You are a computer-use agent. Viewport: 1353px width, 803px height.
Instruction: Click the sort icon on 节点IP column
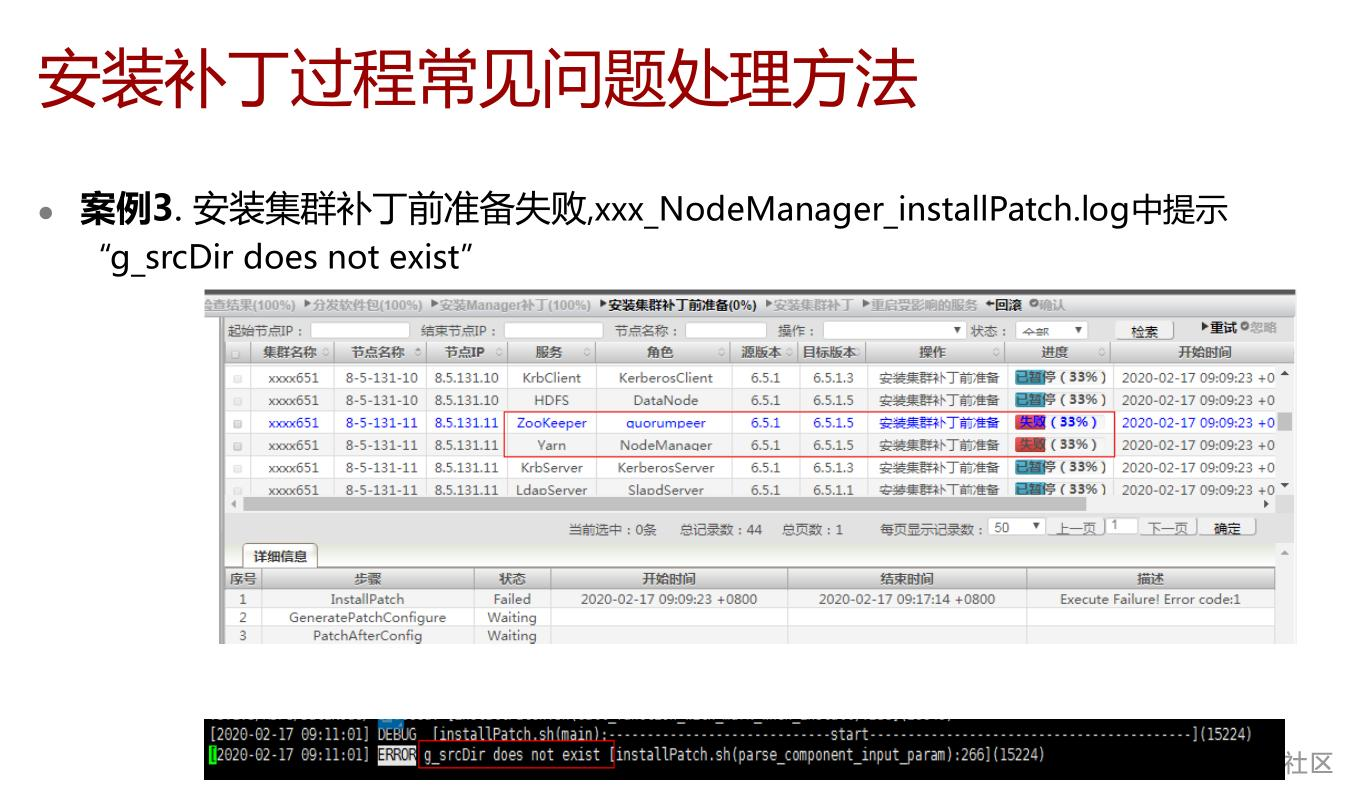pos(500,353)
